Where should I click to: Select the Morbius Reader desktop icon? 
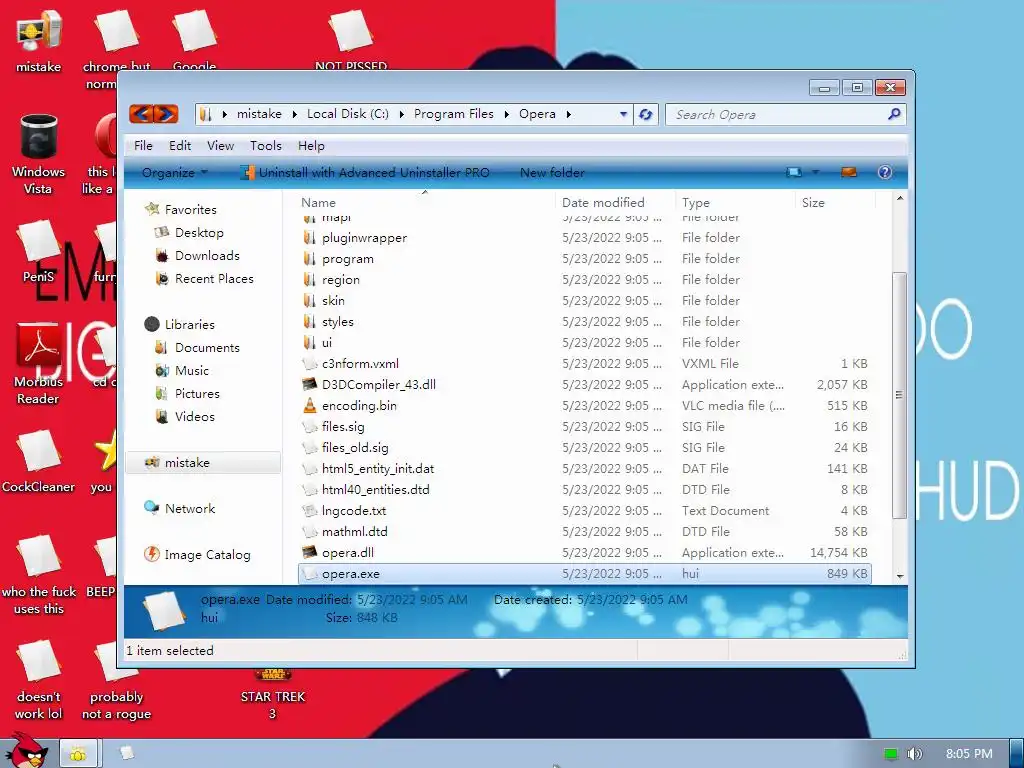38,364
